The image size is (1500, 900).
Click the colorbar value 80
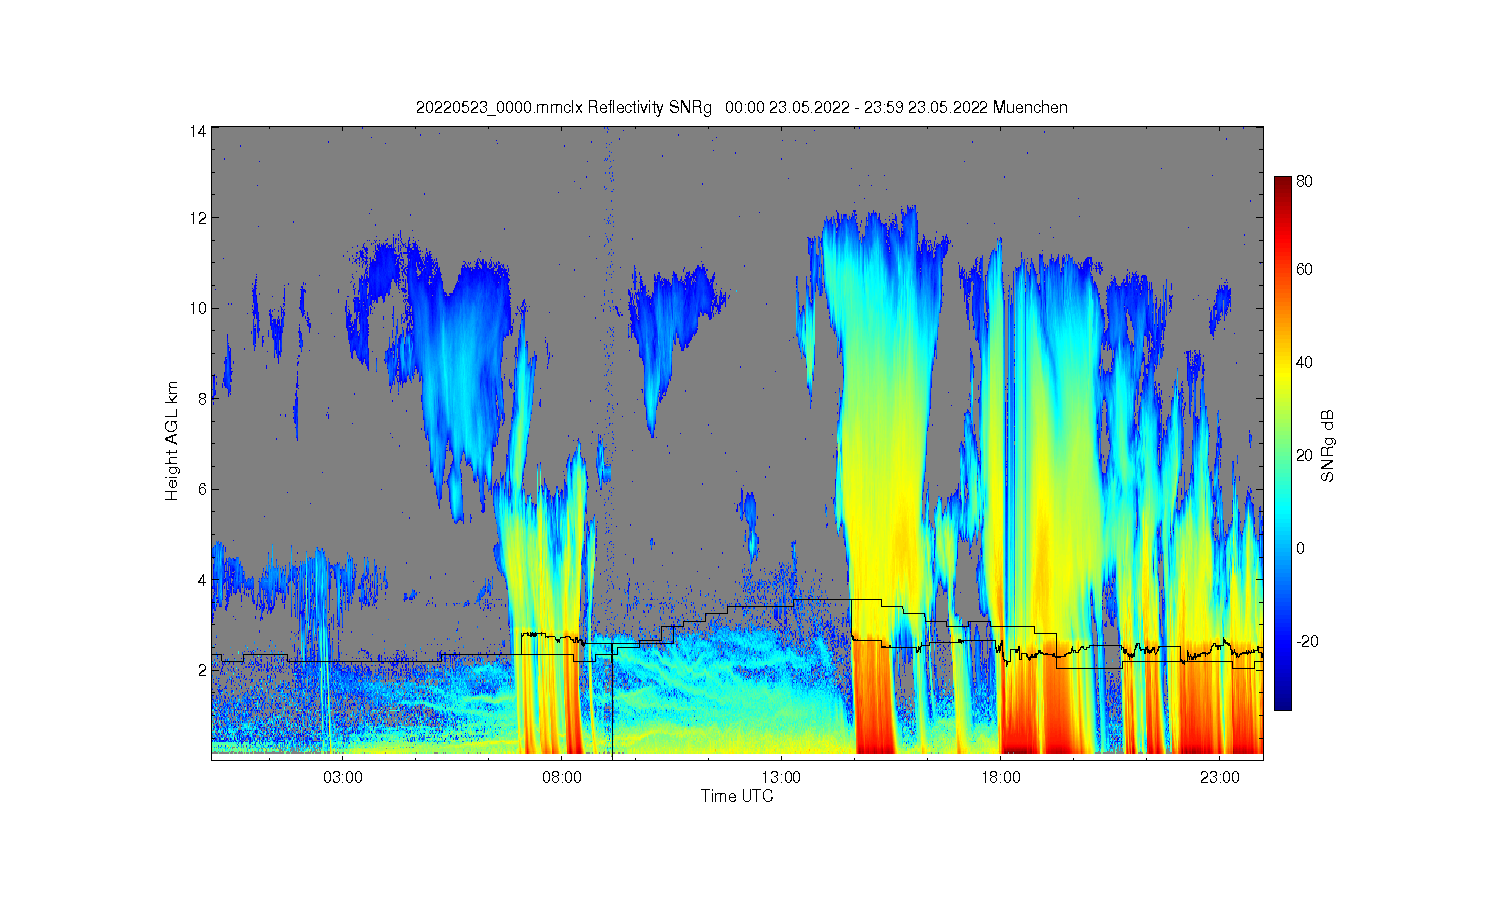(x=1304, y=181)
